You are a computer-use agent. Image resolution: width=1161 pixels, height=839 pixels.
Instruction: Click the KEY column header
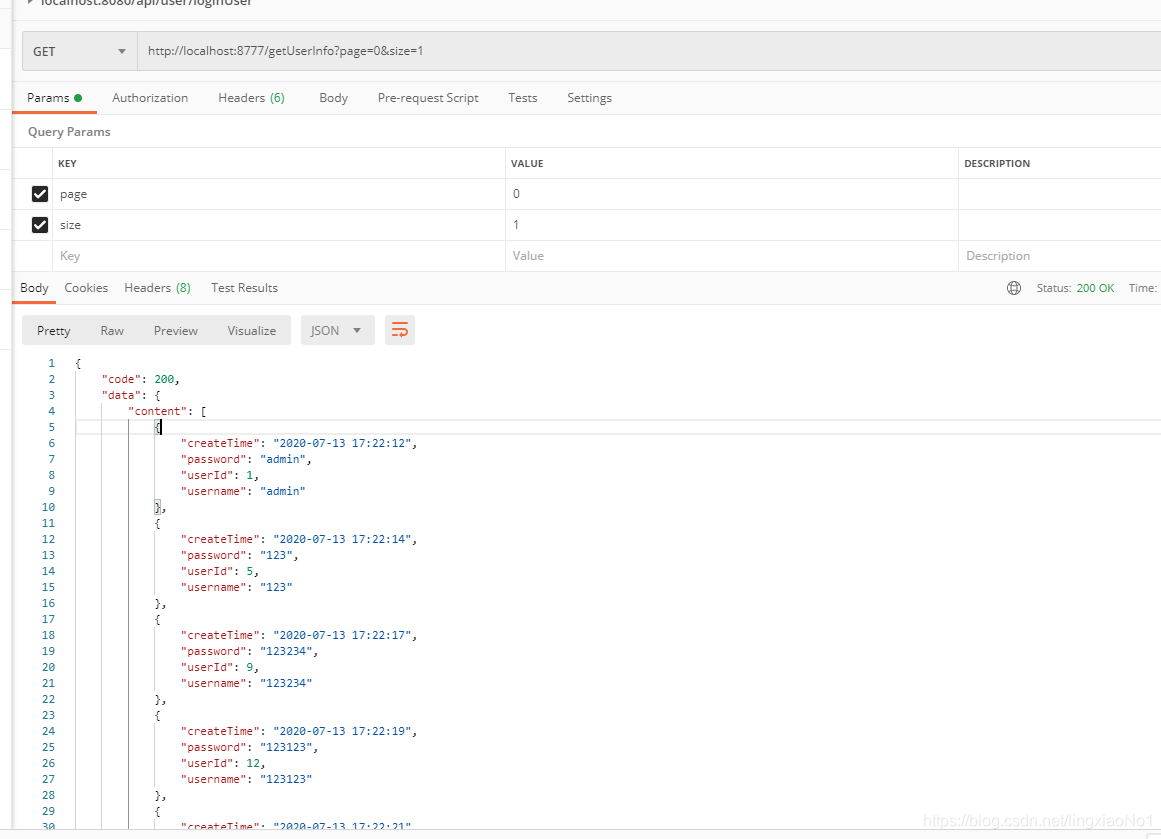pos(67,164)
